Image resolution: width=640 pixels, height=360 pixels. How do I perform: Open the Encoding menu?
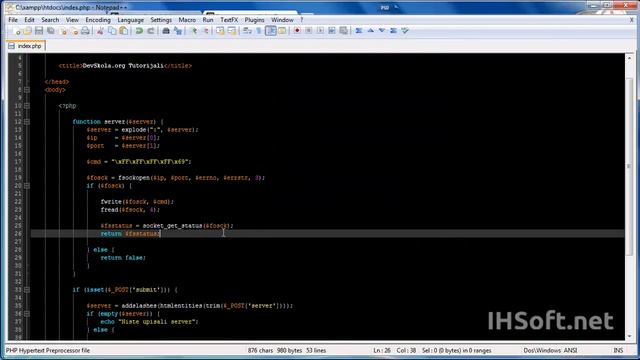click(98, 20)
